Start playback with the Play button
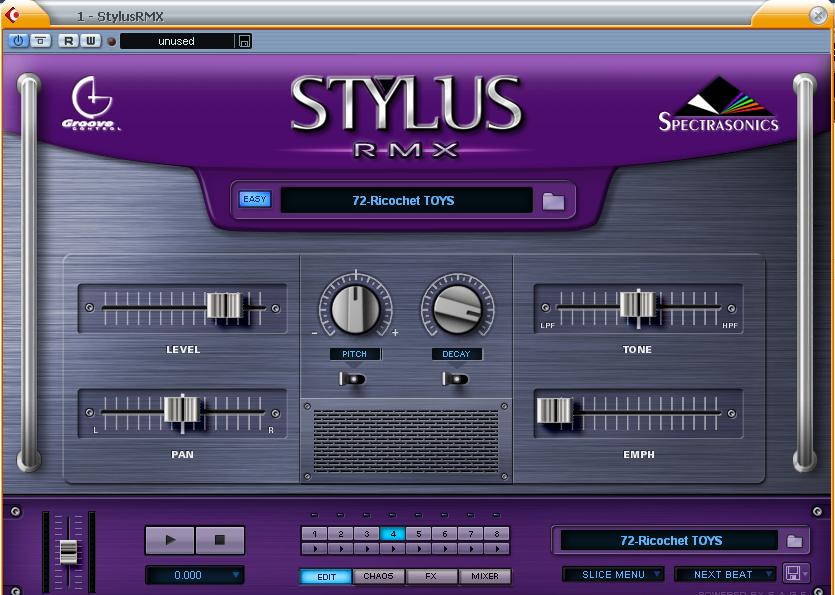 (170, 540)
